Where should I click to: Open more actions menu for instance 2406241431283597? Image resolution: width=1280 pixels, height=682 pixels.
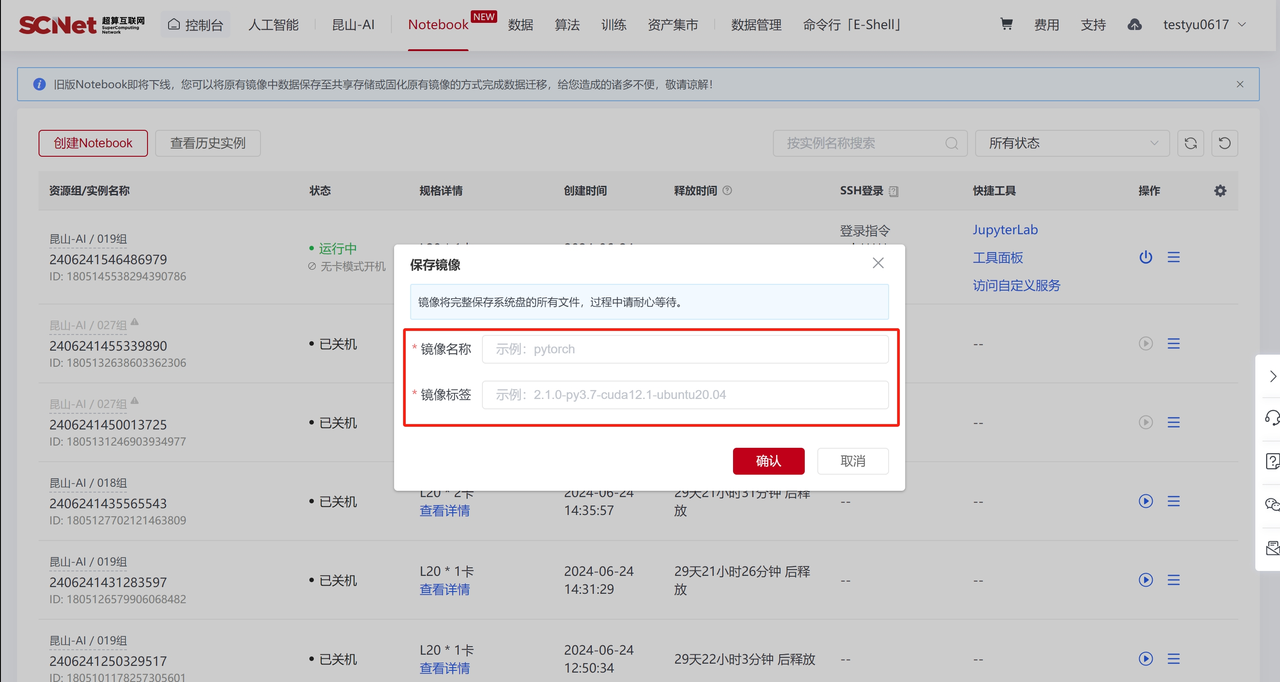click(x=1174, y=580)
